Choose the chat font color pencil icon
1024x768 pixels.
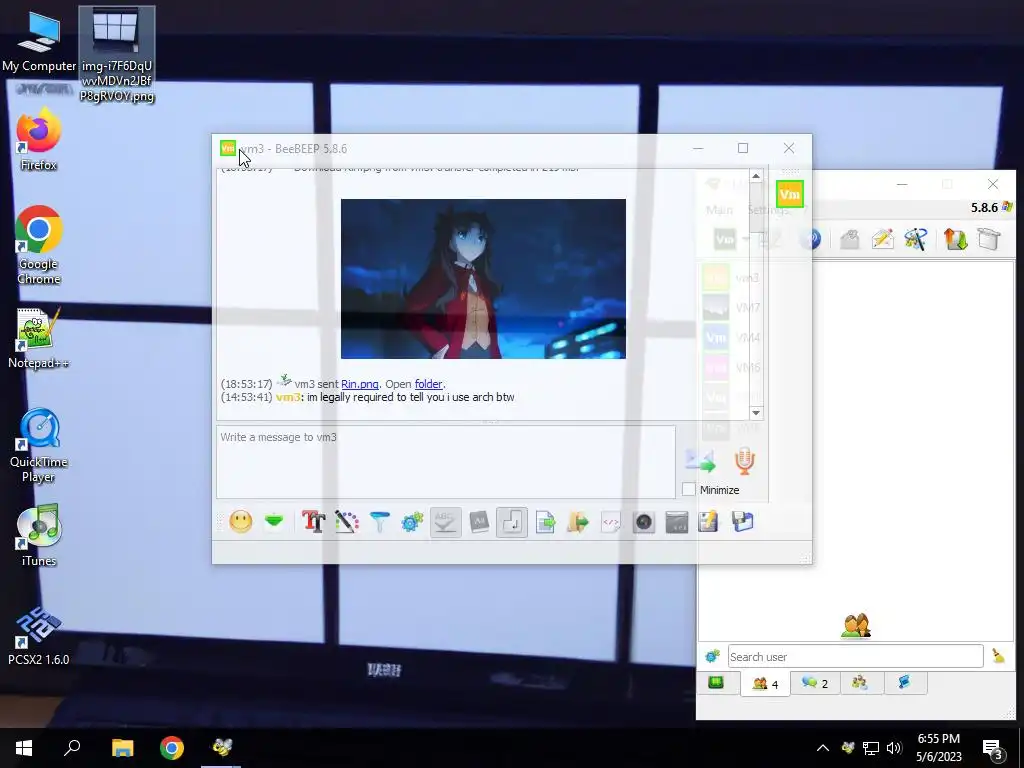click(347, 522)
